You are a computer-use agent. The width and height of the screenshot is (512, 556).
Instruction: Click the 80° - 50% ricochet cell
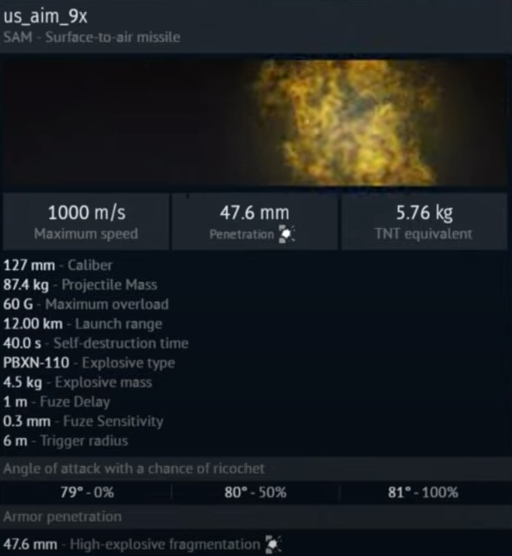pos(255,492)
